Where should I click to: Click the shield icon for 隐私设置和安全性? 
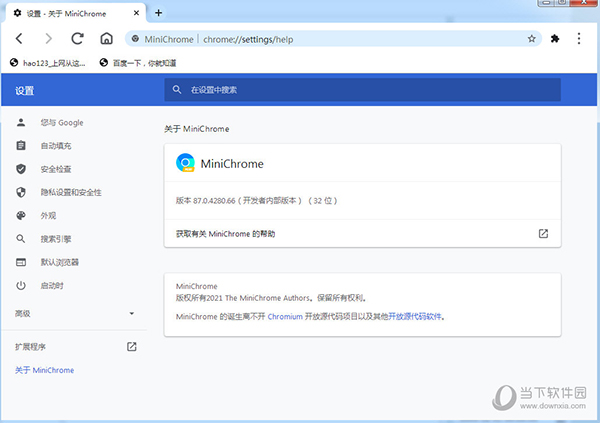click(21, 193)
